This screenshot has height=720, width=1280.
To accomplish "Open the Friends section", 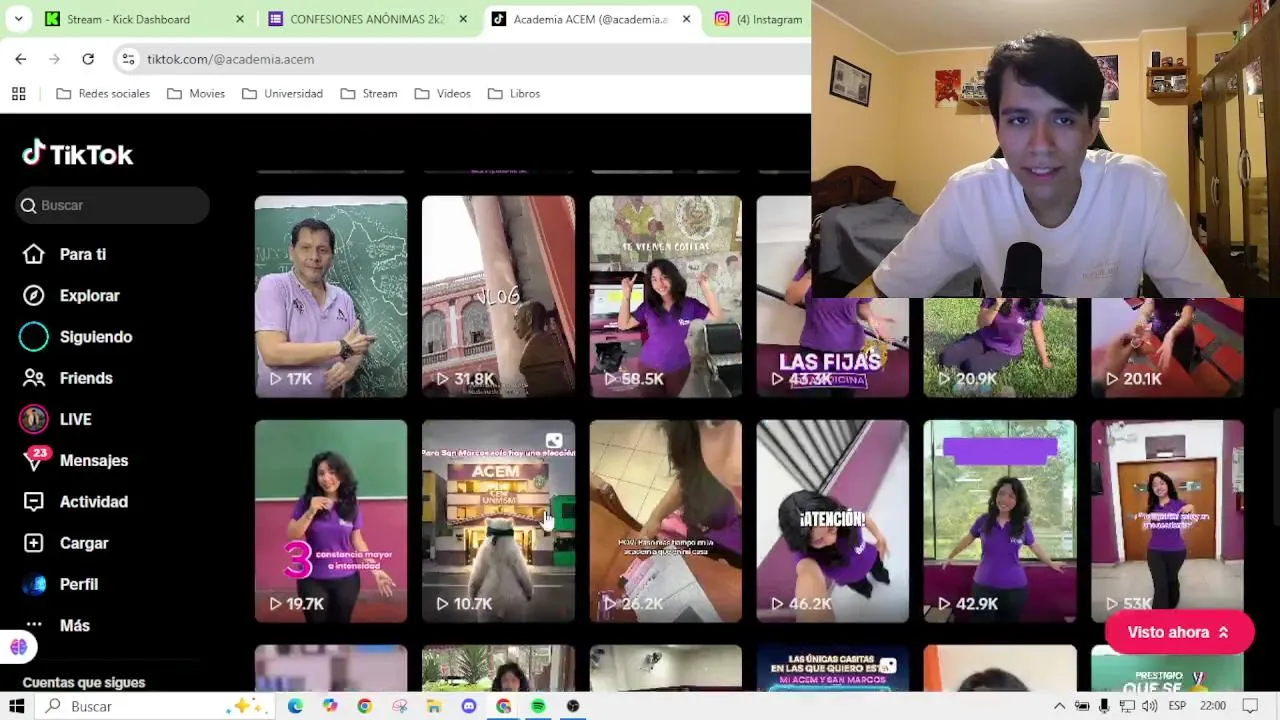I will pos(67,378).
